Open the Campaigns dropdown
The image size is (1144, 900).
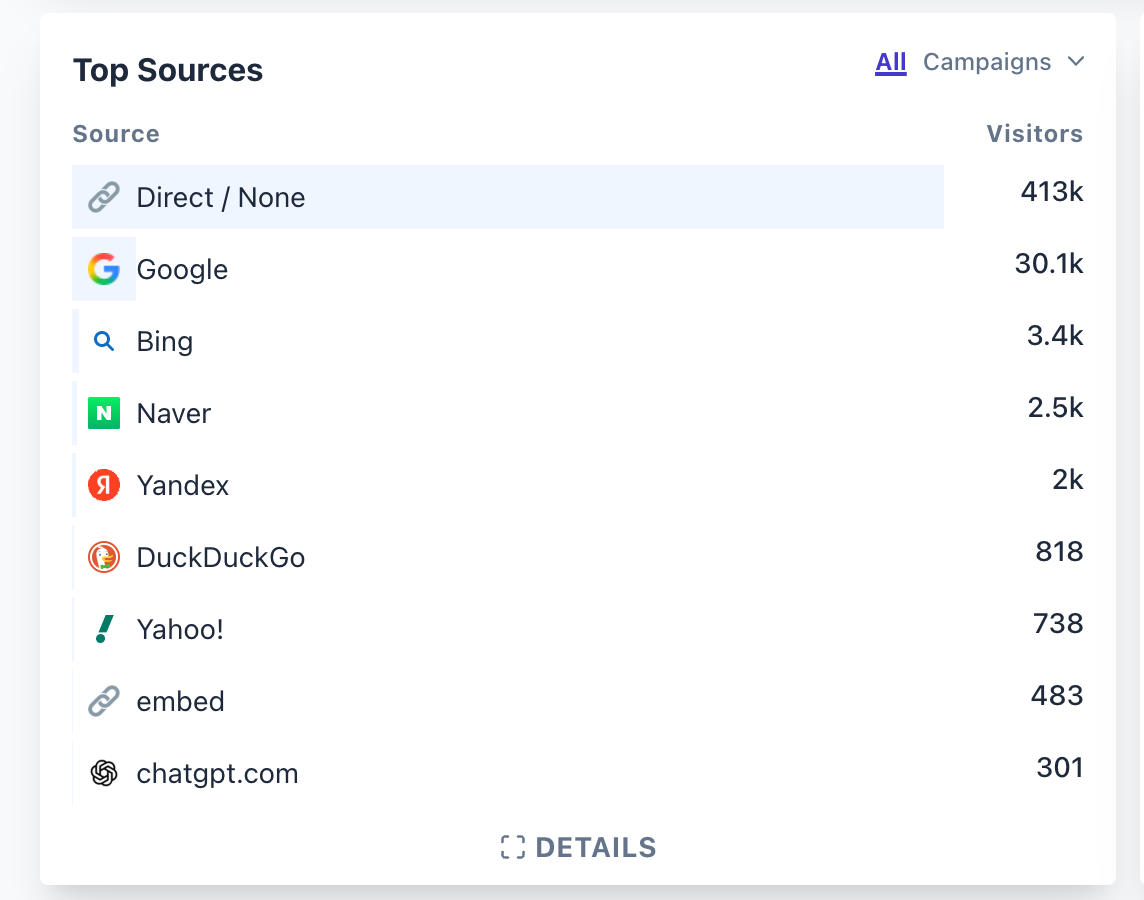tap(986, 62)
